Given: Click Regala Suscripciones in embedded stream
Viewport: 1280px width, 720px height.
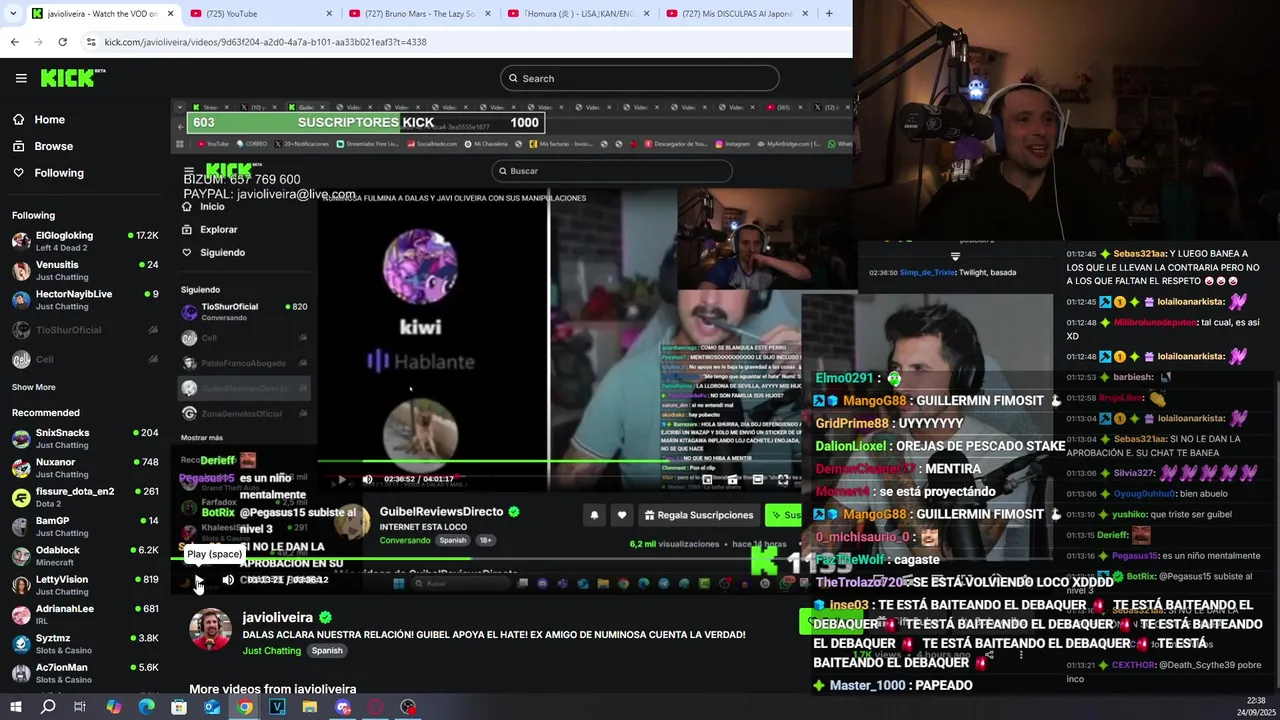Looking at the screenshot, I should click(699, 515).
